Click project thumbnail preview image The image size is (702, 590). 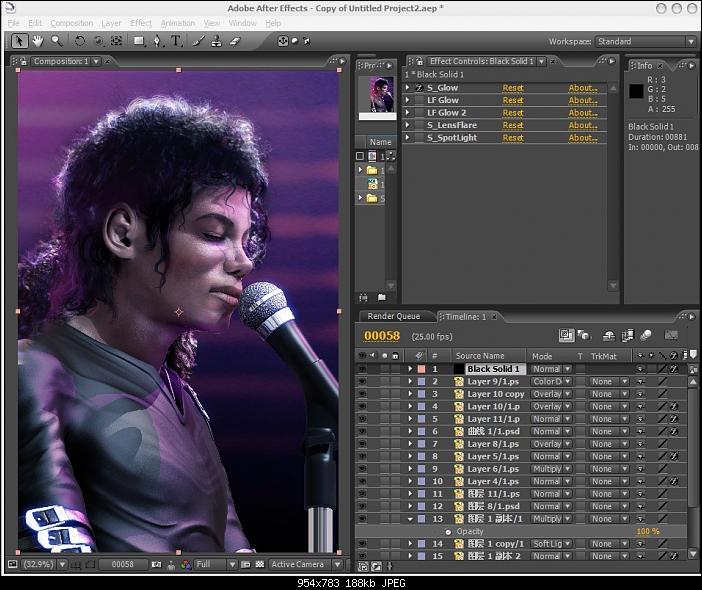point(381,94)
